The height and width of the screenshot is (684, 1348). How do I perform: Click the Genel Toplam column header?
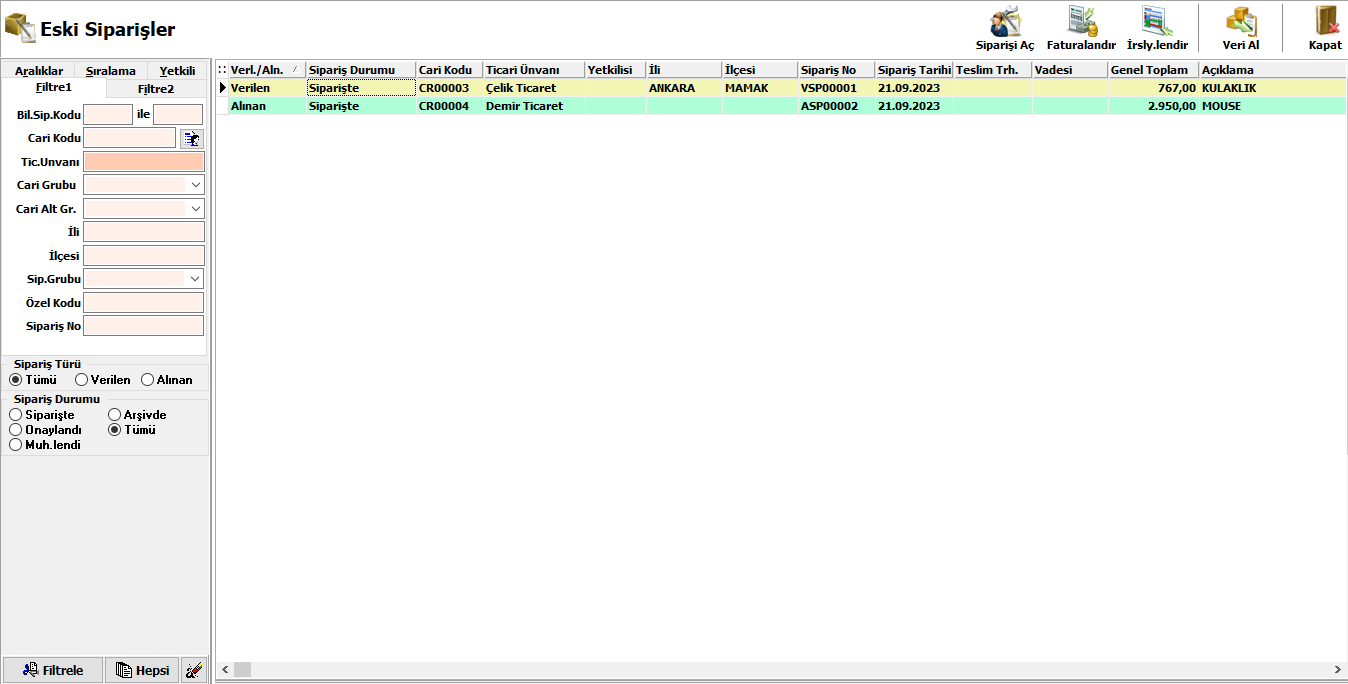pyautogui.click(x=1153, y=70)
